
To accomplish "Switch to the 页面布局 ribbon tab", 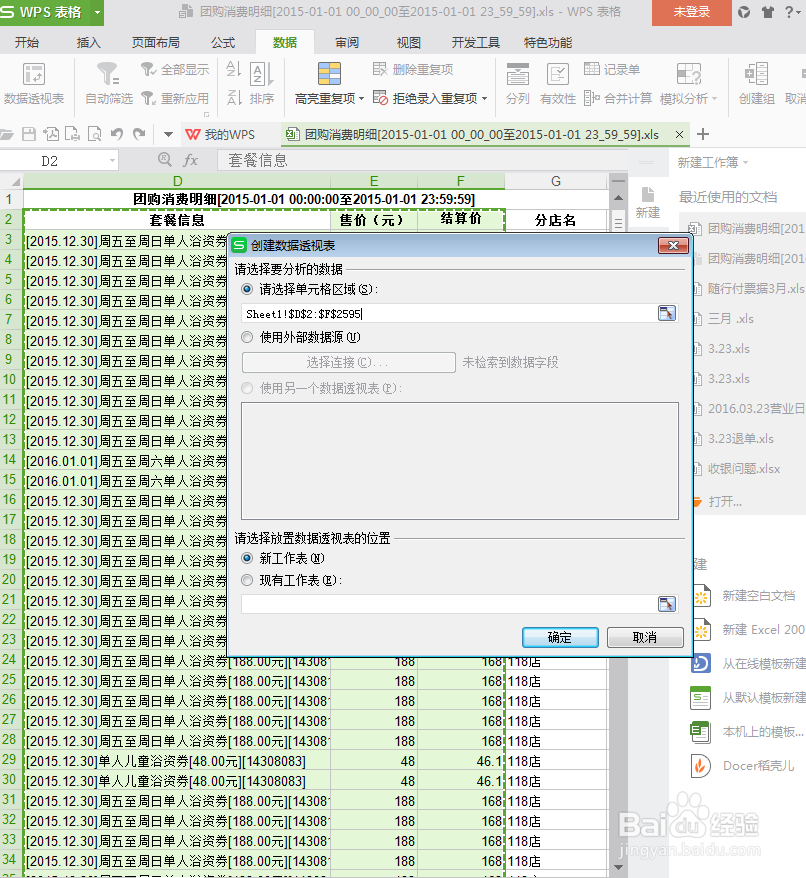I will point(155,43).
